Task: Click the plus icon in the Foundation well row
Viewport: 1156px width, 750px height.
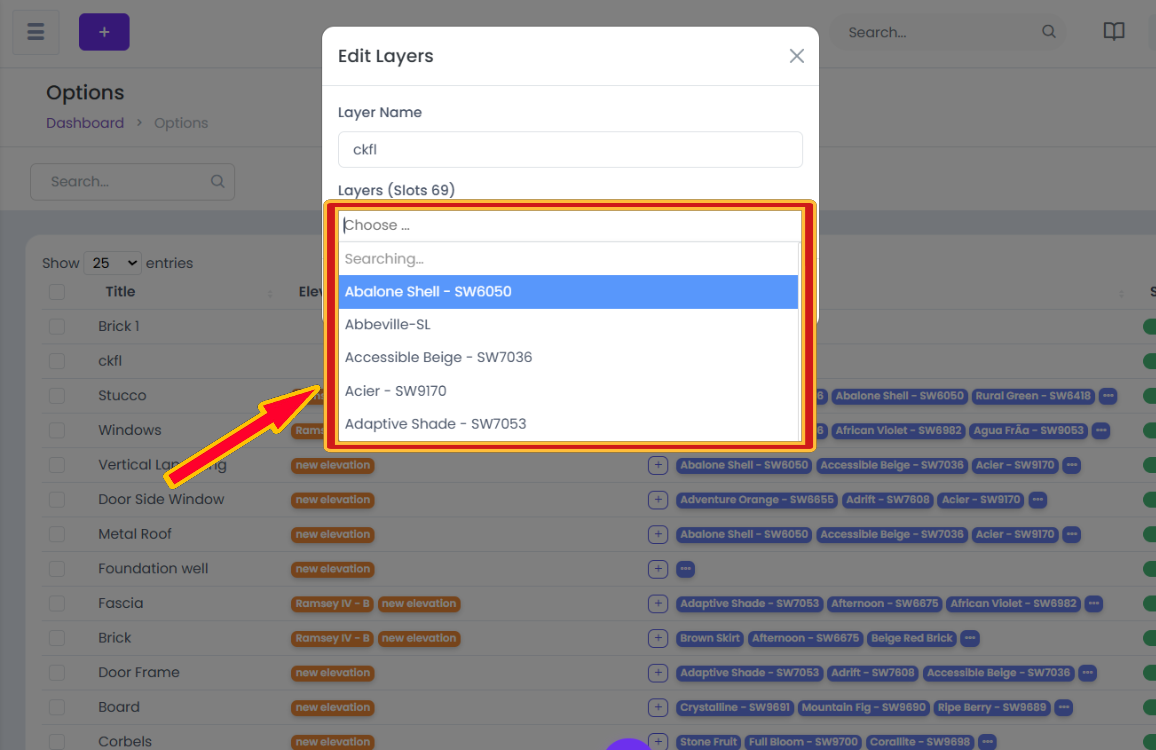Action: pos(658,569)
